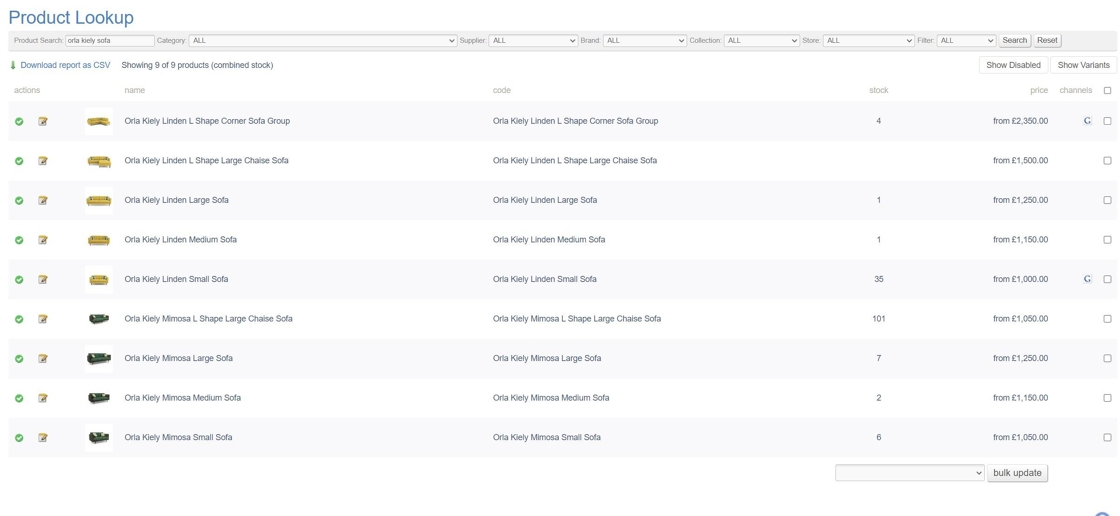The image size is (1120, 516).
Task: Click the green download arrow icon
Action: (13, 65)
